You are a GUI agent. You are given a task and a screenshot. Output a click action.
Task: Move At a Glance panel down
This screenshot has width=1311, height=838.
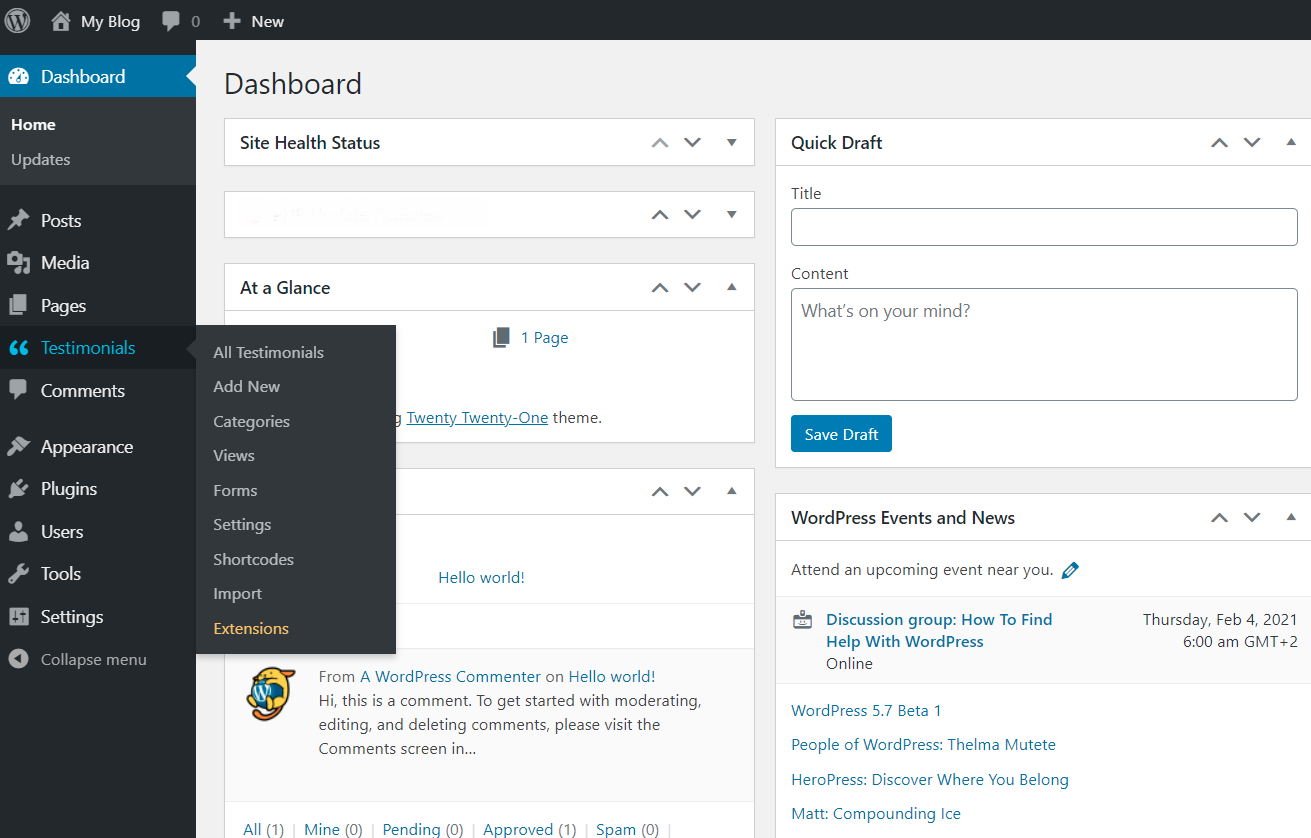(692, 288)
